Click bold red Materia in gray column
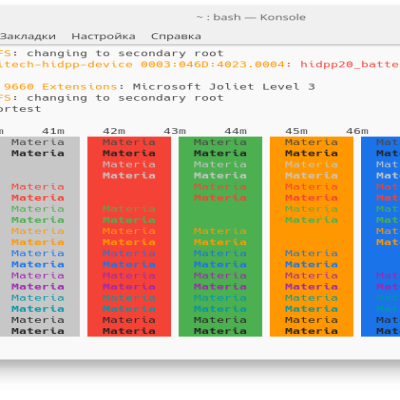The width and height of the screenshot is (400, 400). (x=38, y=198)
